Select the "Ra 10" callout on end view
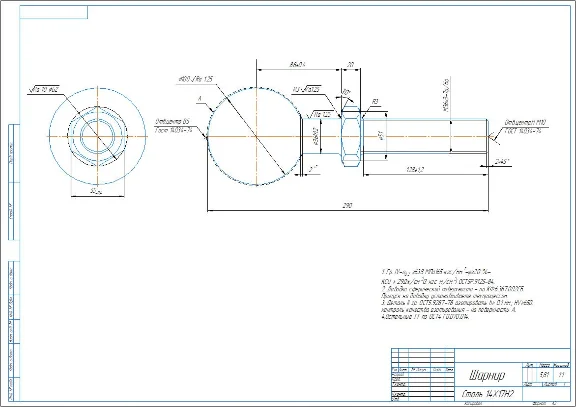Image resolution: width=576 pixels, height=407 pixels. [x=43, y=89]
